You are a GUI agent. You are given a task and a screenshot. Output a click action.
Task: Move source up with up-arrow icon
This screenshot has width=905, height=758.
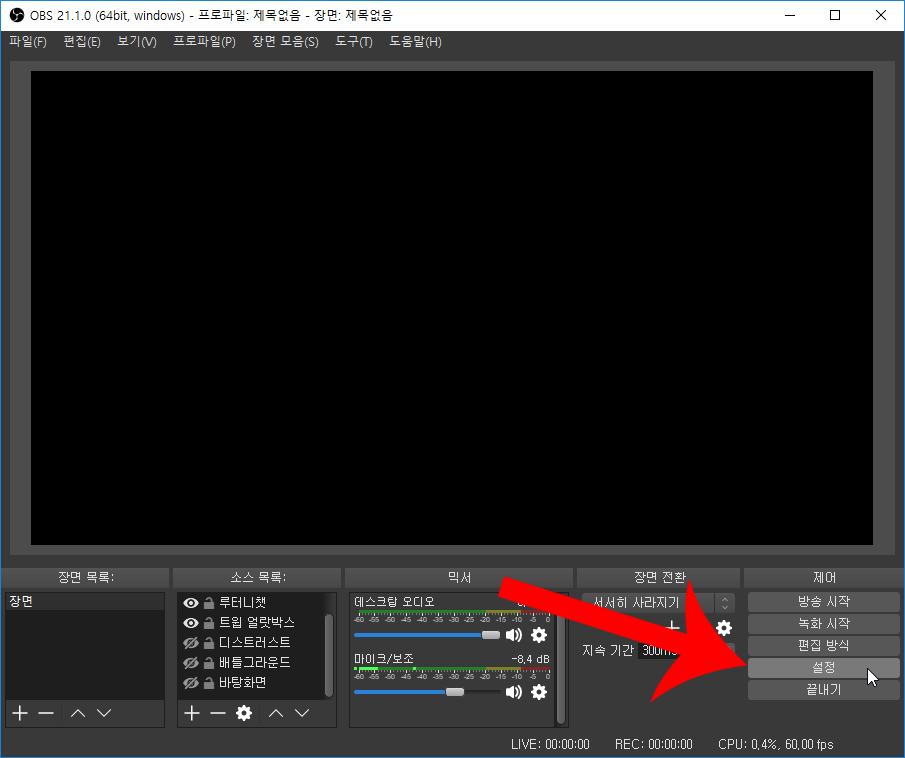[x=277, y=713]
